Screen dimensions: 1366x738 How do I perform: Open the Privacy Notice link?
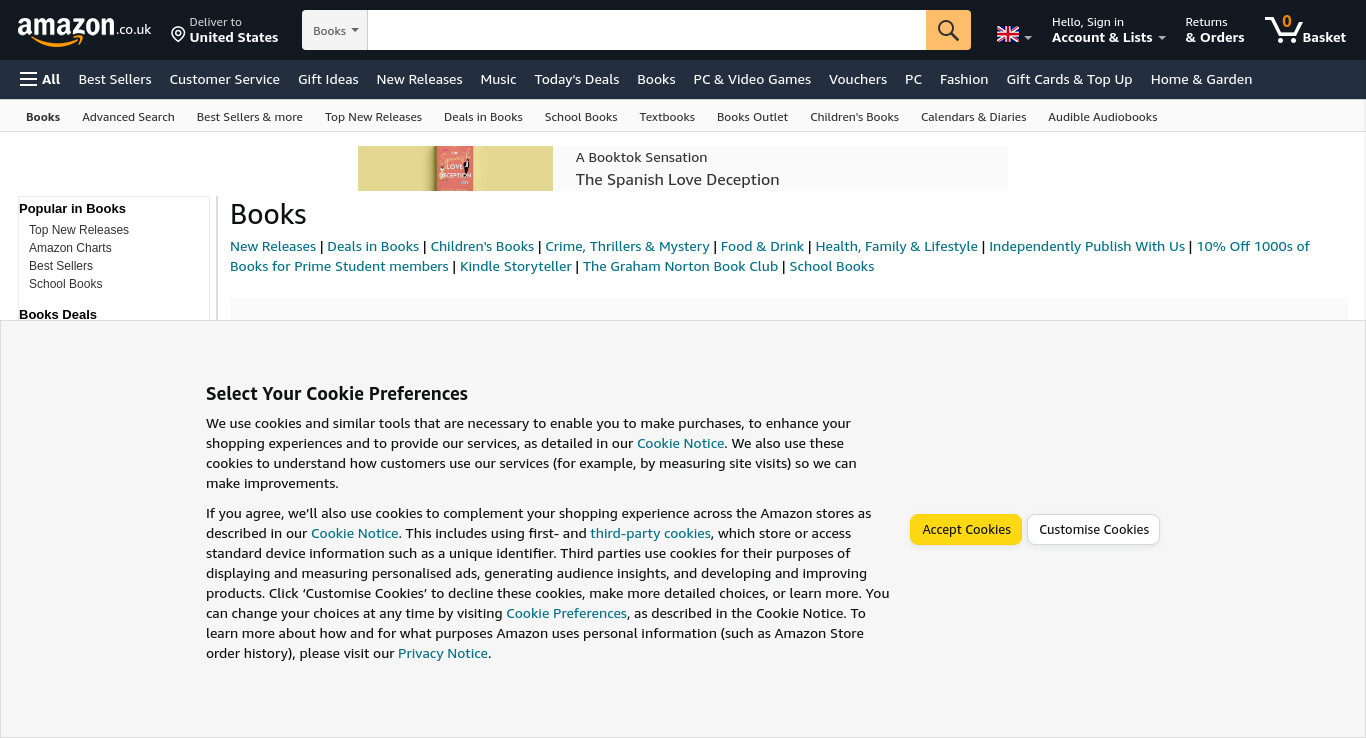click(443, 653)
